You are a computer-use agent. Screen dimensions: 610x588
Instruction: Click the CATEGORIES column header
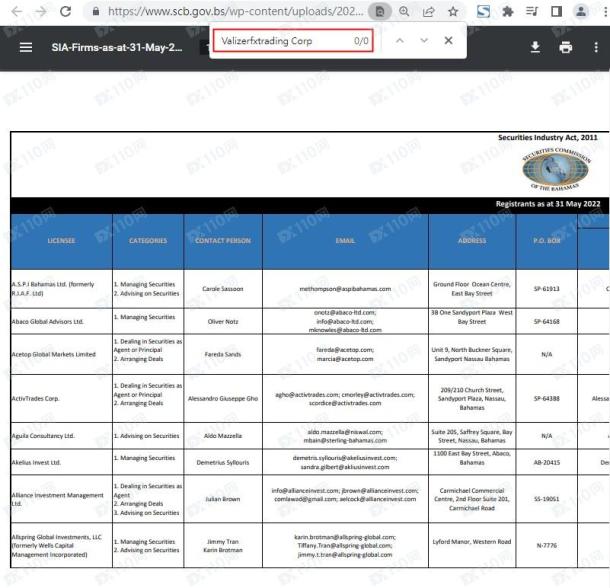[x=148, y=241]
